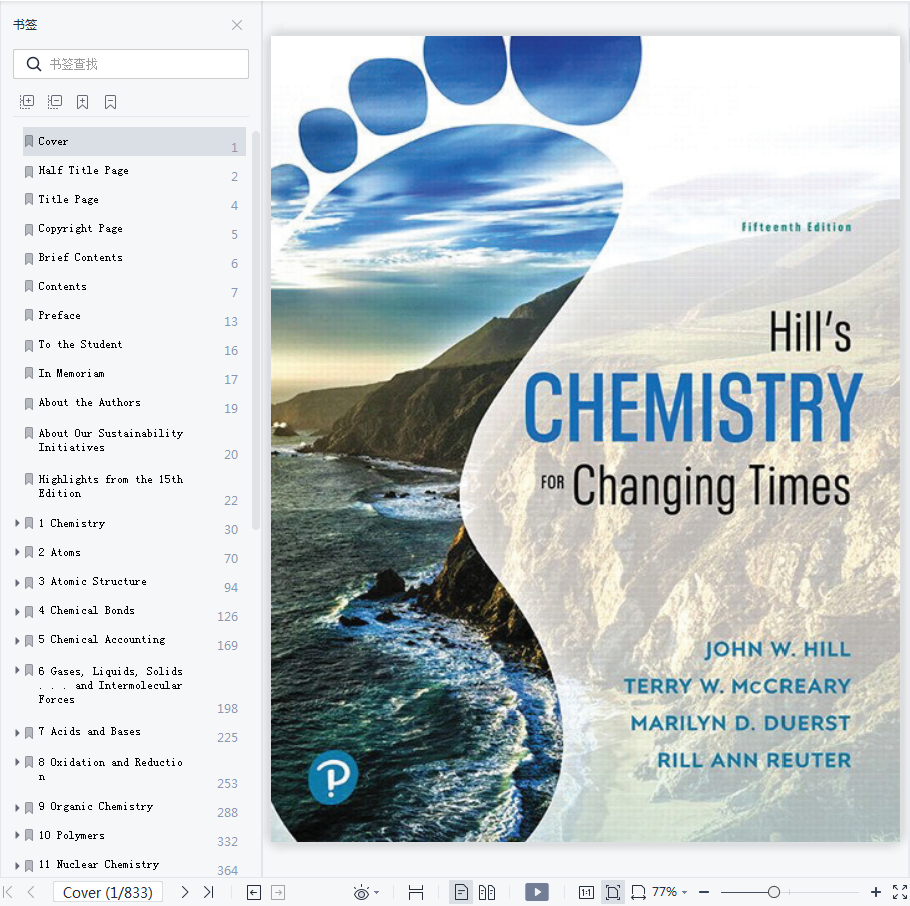The height and width of the screenshot is (906, 910).
Task: Click the bookmark icon beside Contents
Action: (x=29, y=287)
